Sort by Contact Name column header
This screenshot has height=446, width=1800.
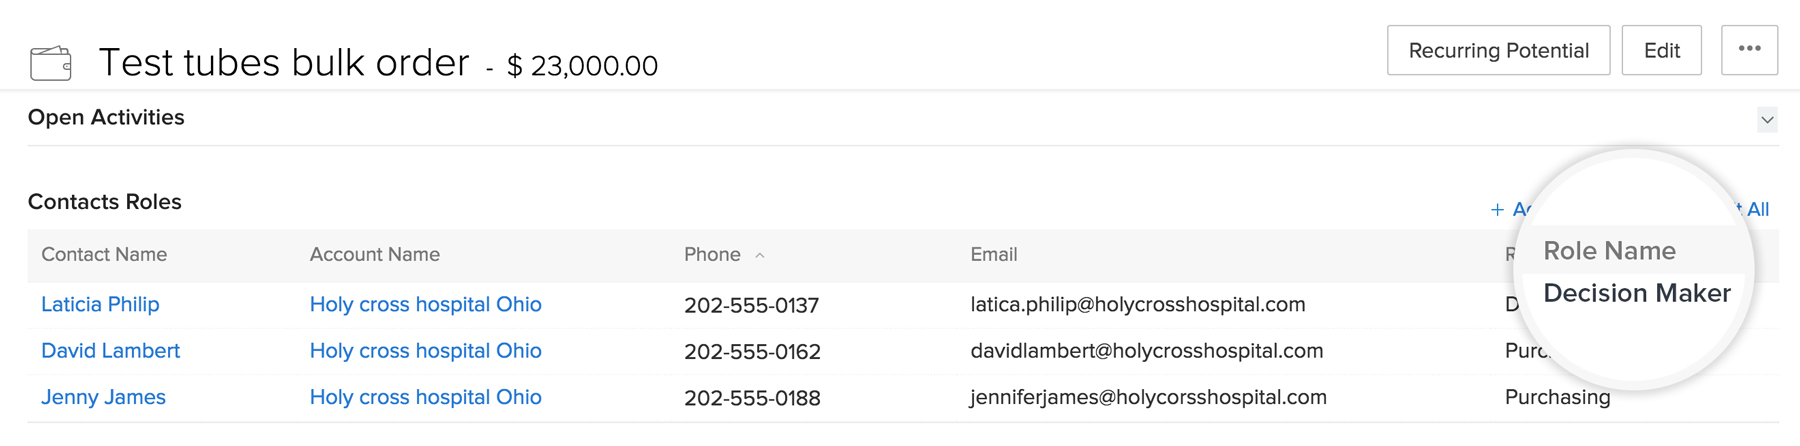point(104,255)
